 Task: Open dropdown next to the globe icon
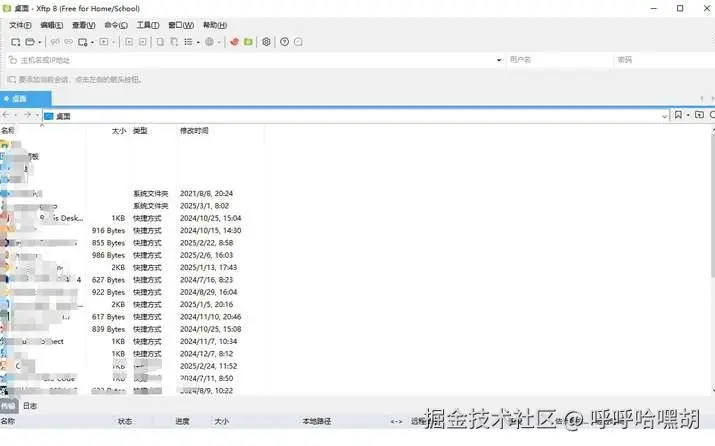pyautogui.click(x=219, y=42)
